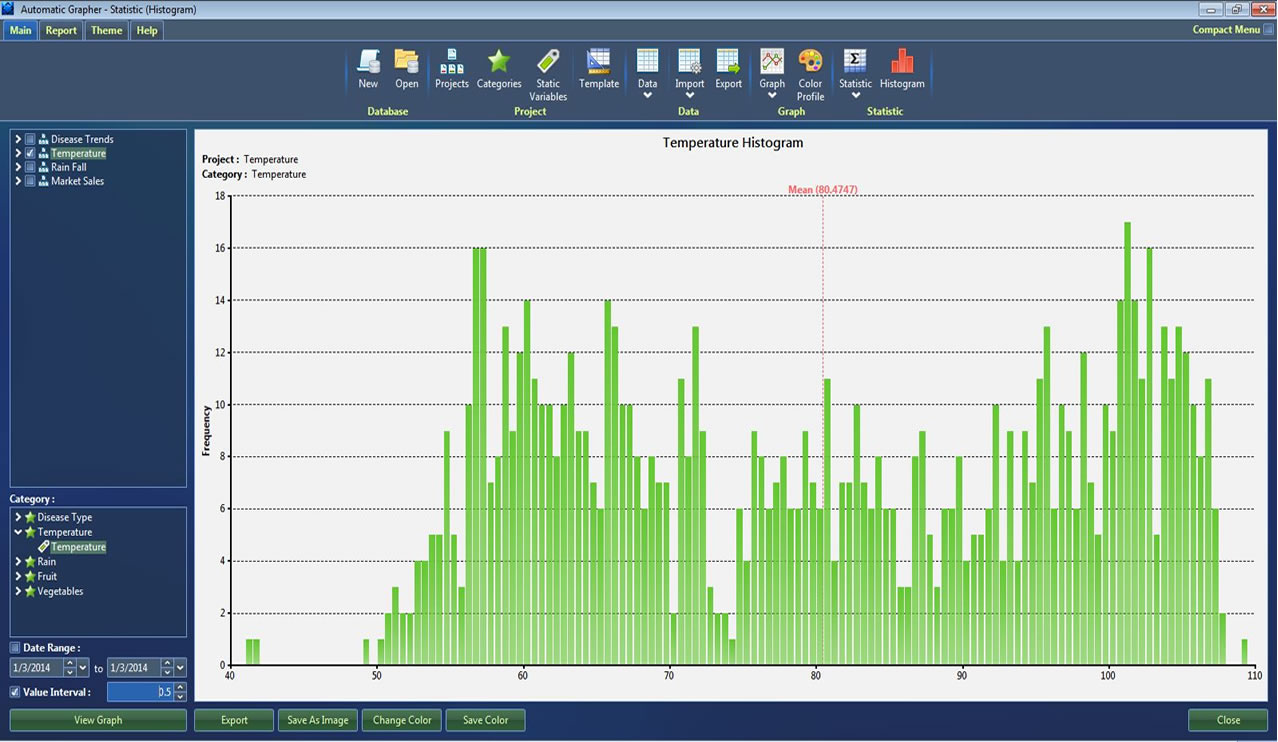Click the Rain Fall project icon
1278x742 pixels.
pyautogui.click(x=44, y=167)
